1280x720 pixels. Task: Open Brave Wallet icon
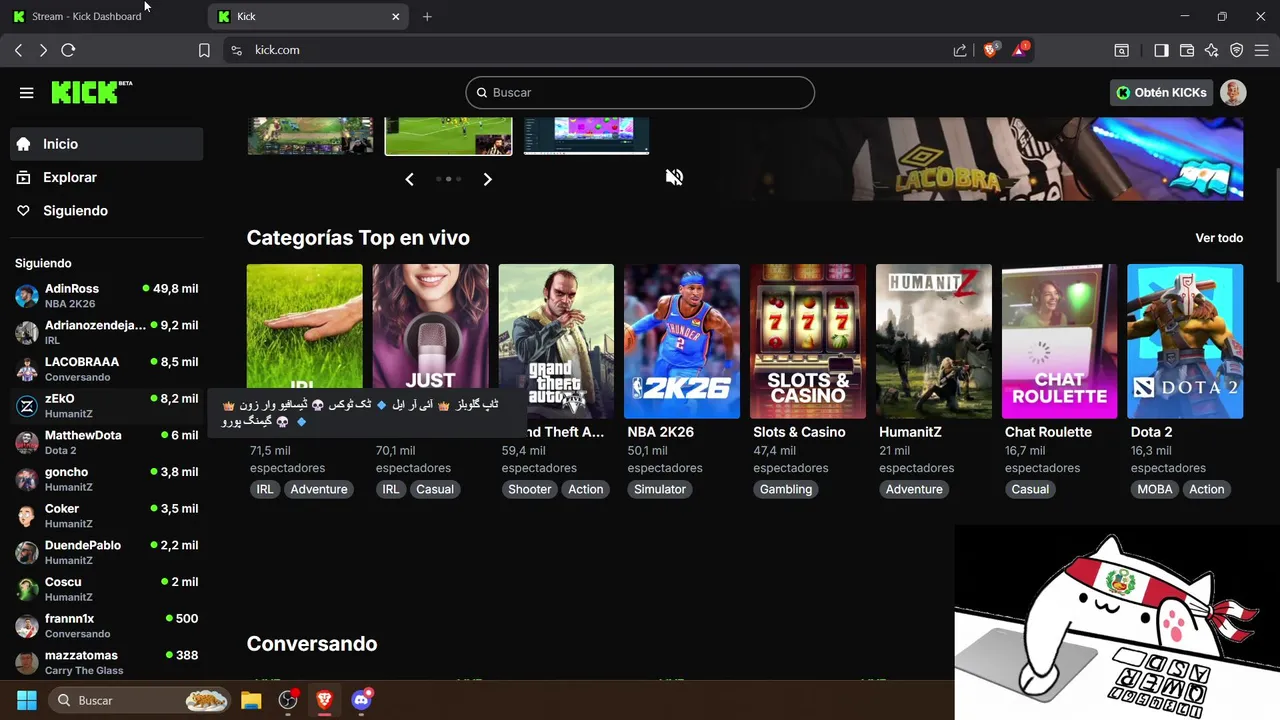(1187, 50)
